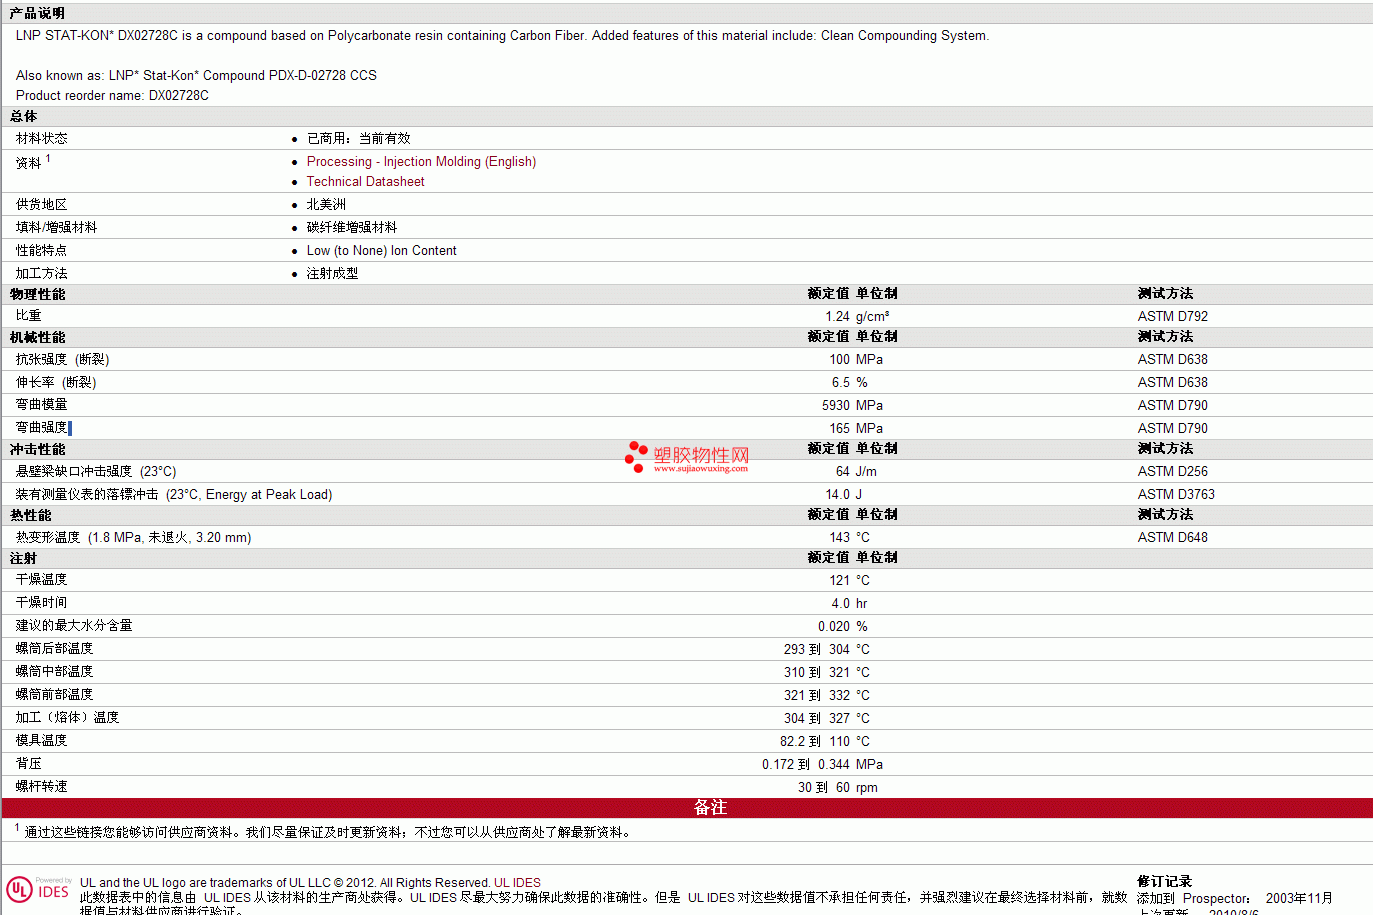Select the 螺杆转速 row label
Viewport: 1373px width, 915px height.
[x=42, y=787]
